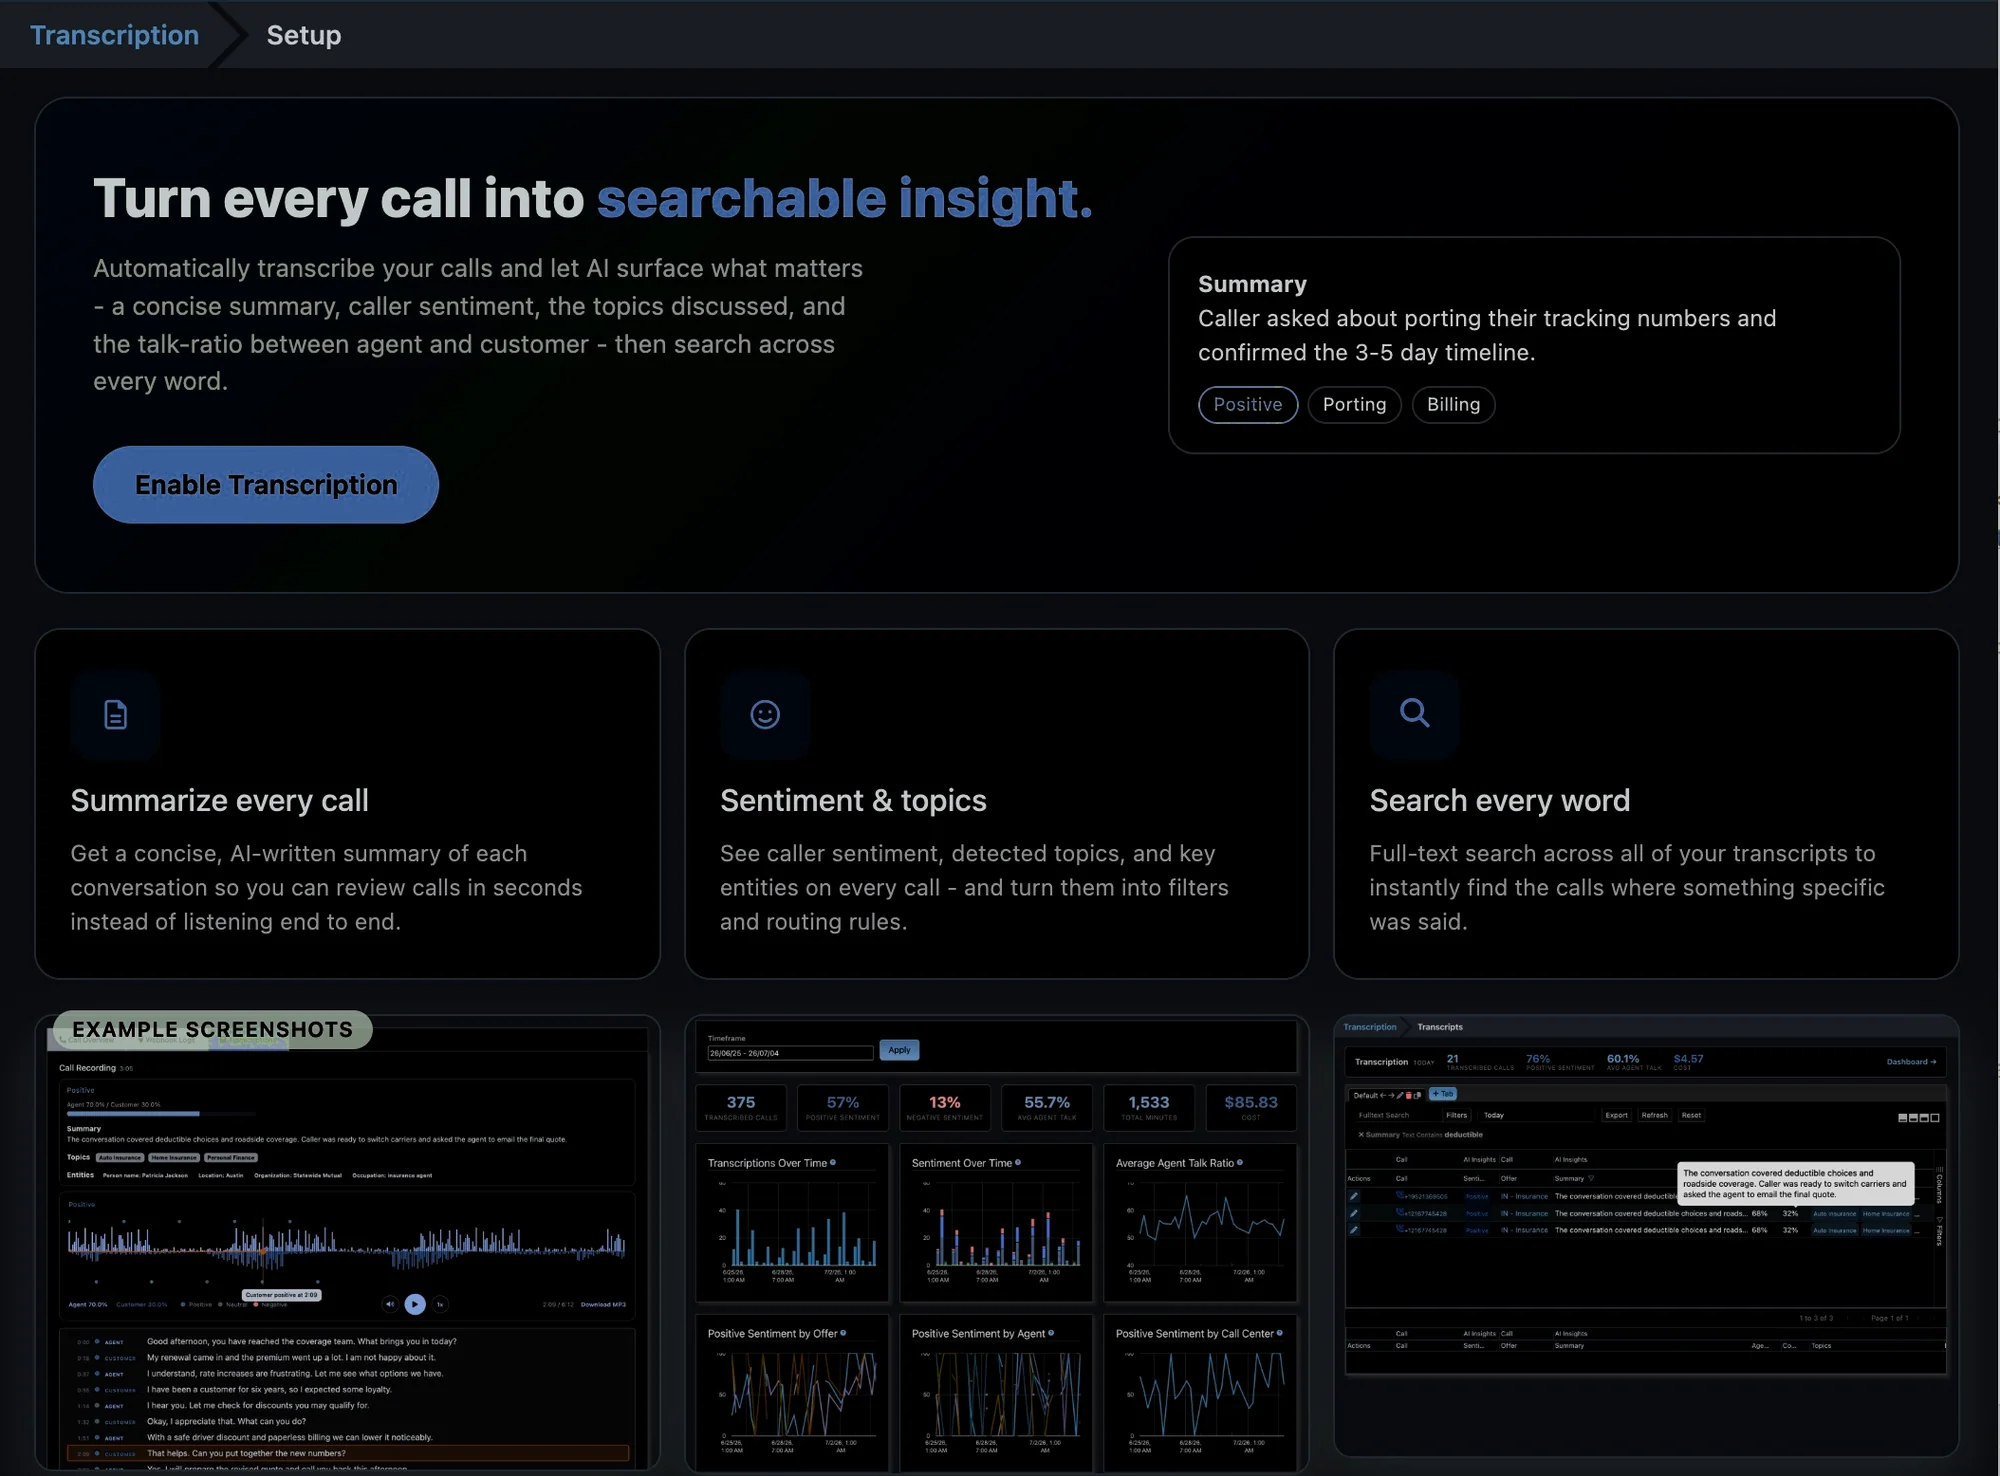Click the document icon above Summarize every call

(116, 714)
